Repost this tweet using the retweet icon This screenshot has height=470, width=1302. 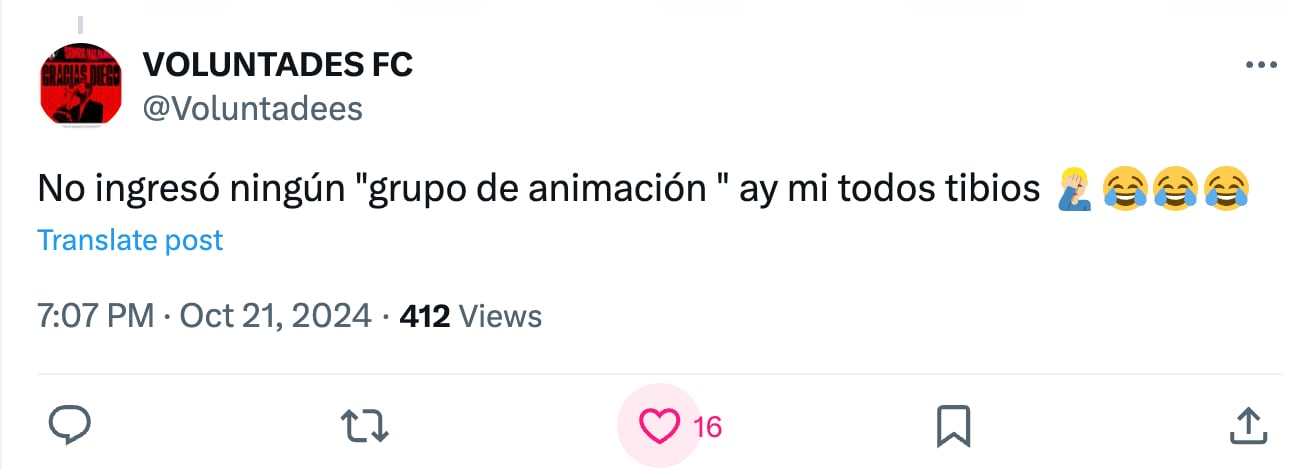(x=363, y=426)
